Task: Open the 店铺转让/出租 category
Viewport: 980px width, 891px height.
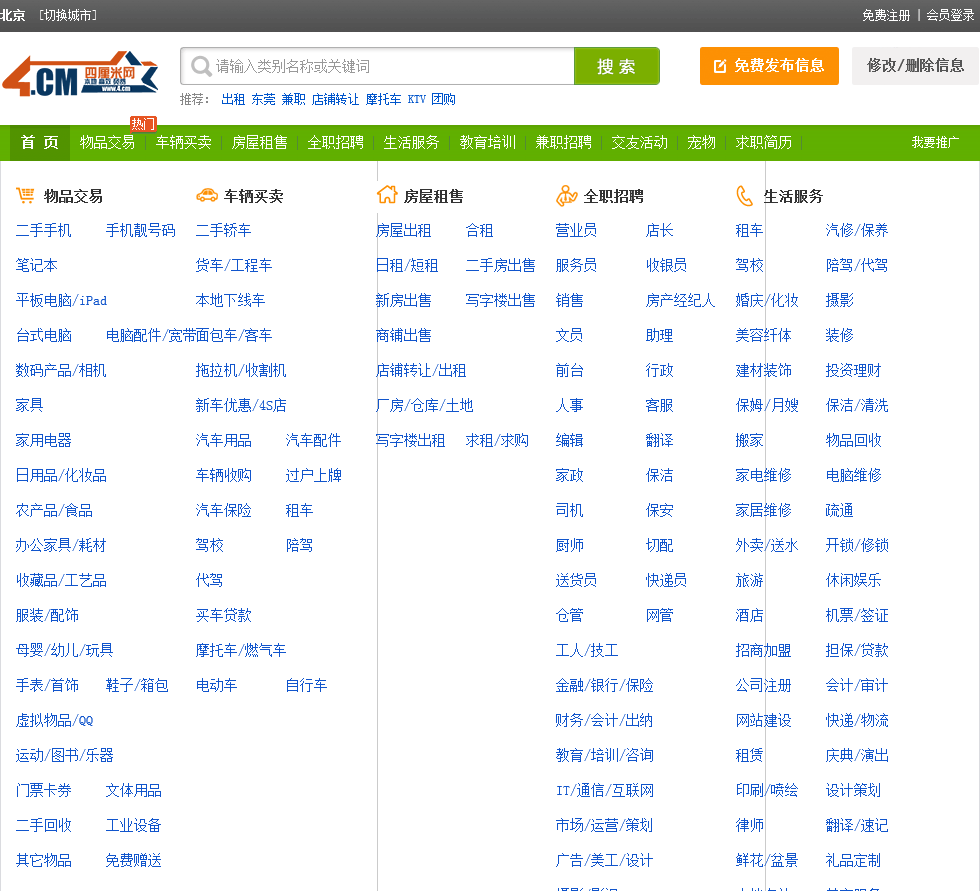Action: click(x=421, y=371)
